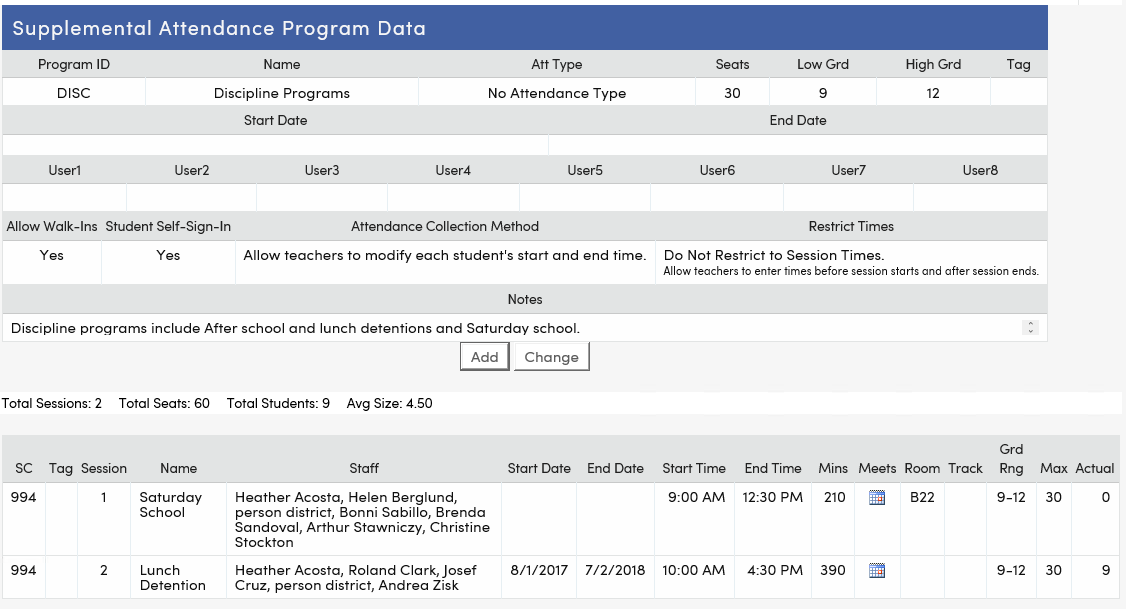Select the High Grd value 12
This screenshot has width=1126, height=609.
(x=933, y=93)
